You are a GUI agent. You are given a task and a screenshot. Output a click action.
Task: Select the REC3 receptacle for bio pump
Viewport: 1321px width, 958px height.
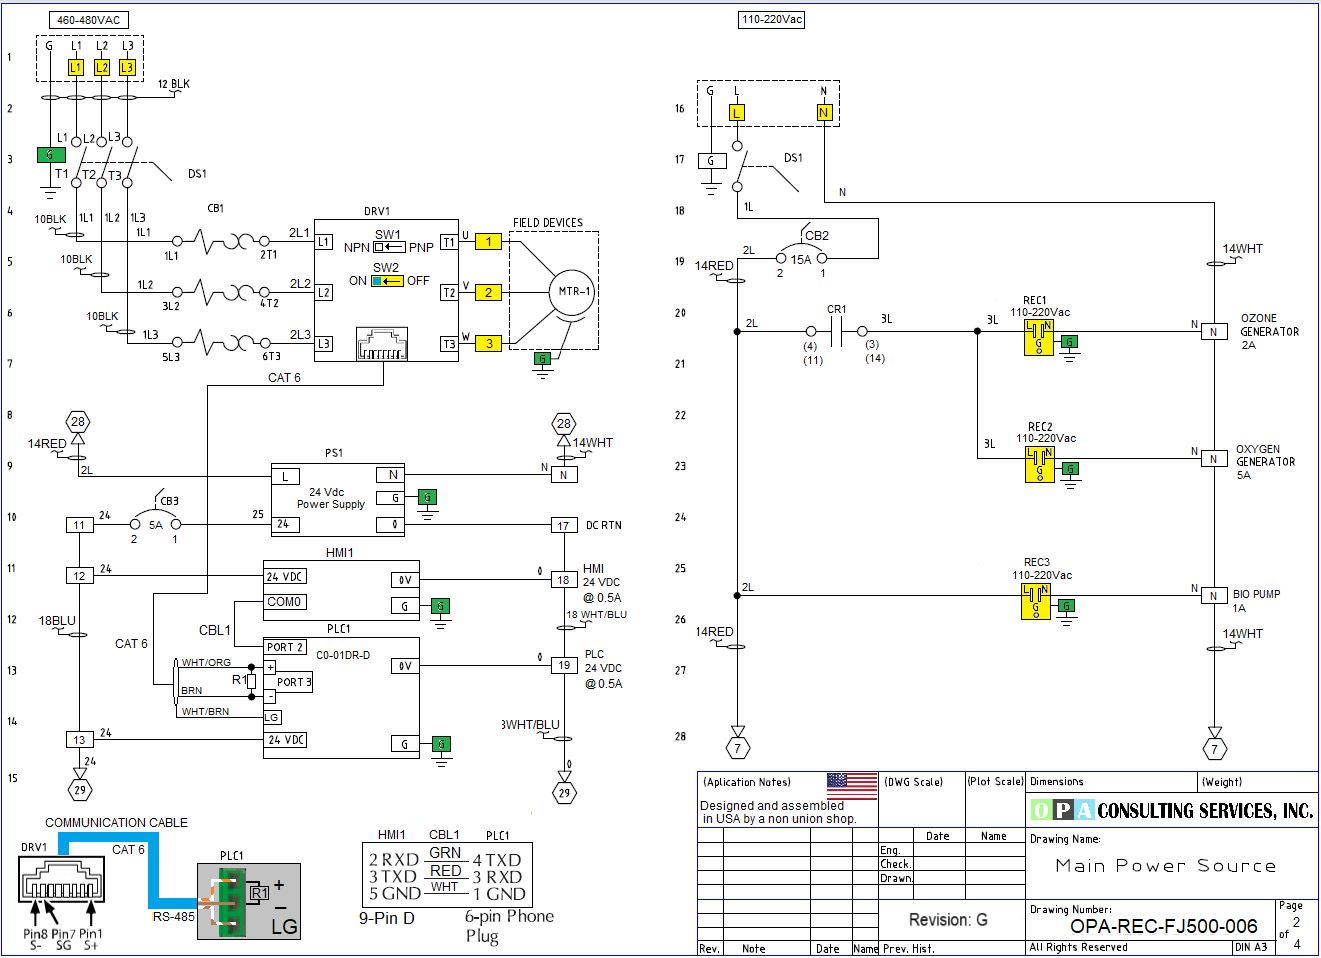[1035, 602]
